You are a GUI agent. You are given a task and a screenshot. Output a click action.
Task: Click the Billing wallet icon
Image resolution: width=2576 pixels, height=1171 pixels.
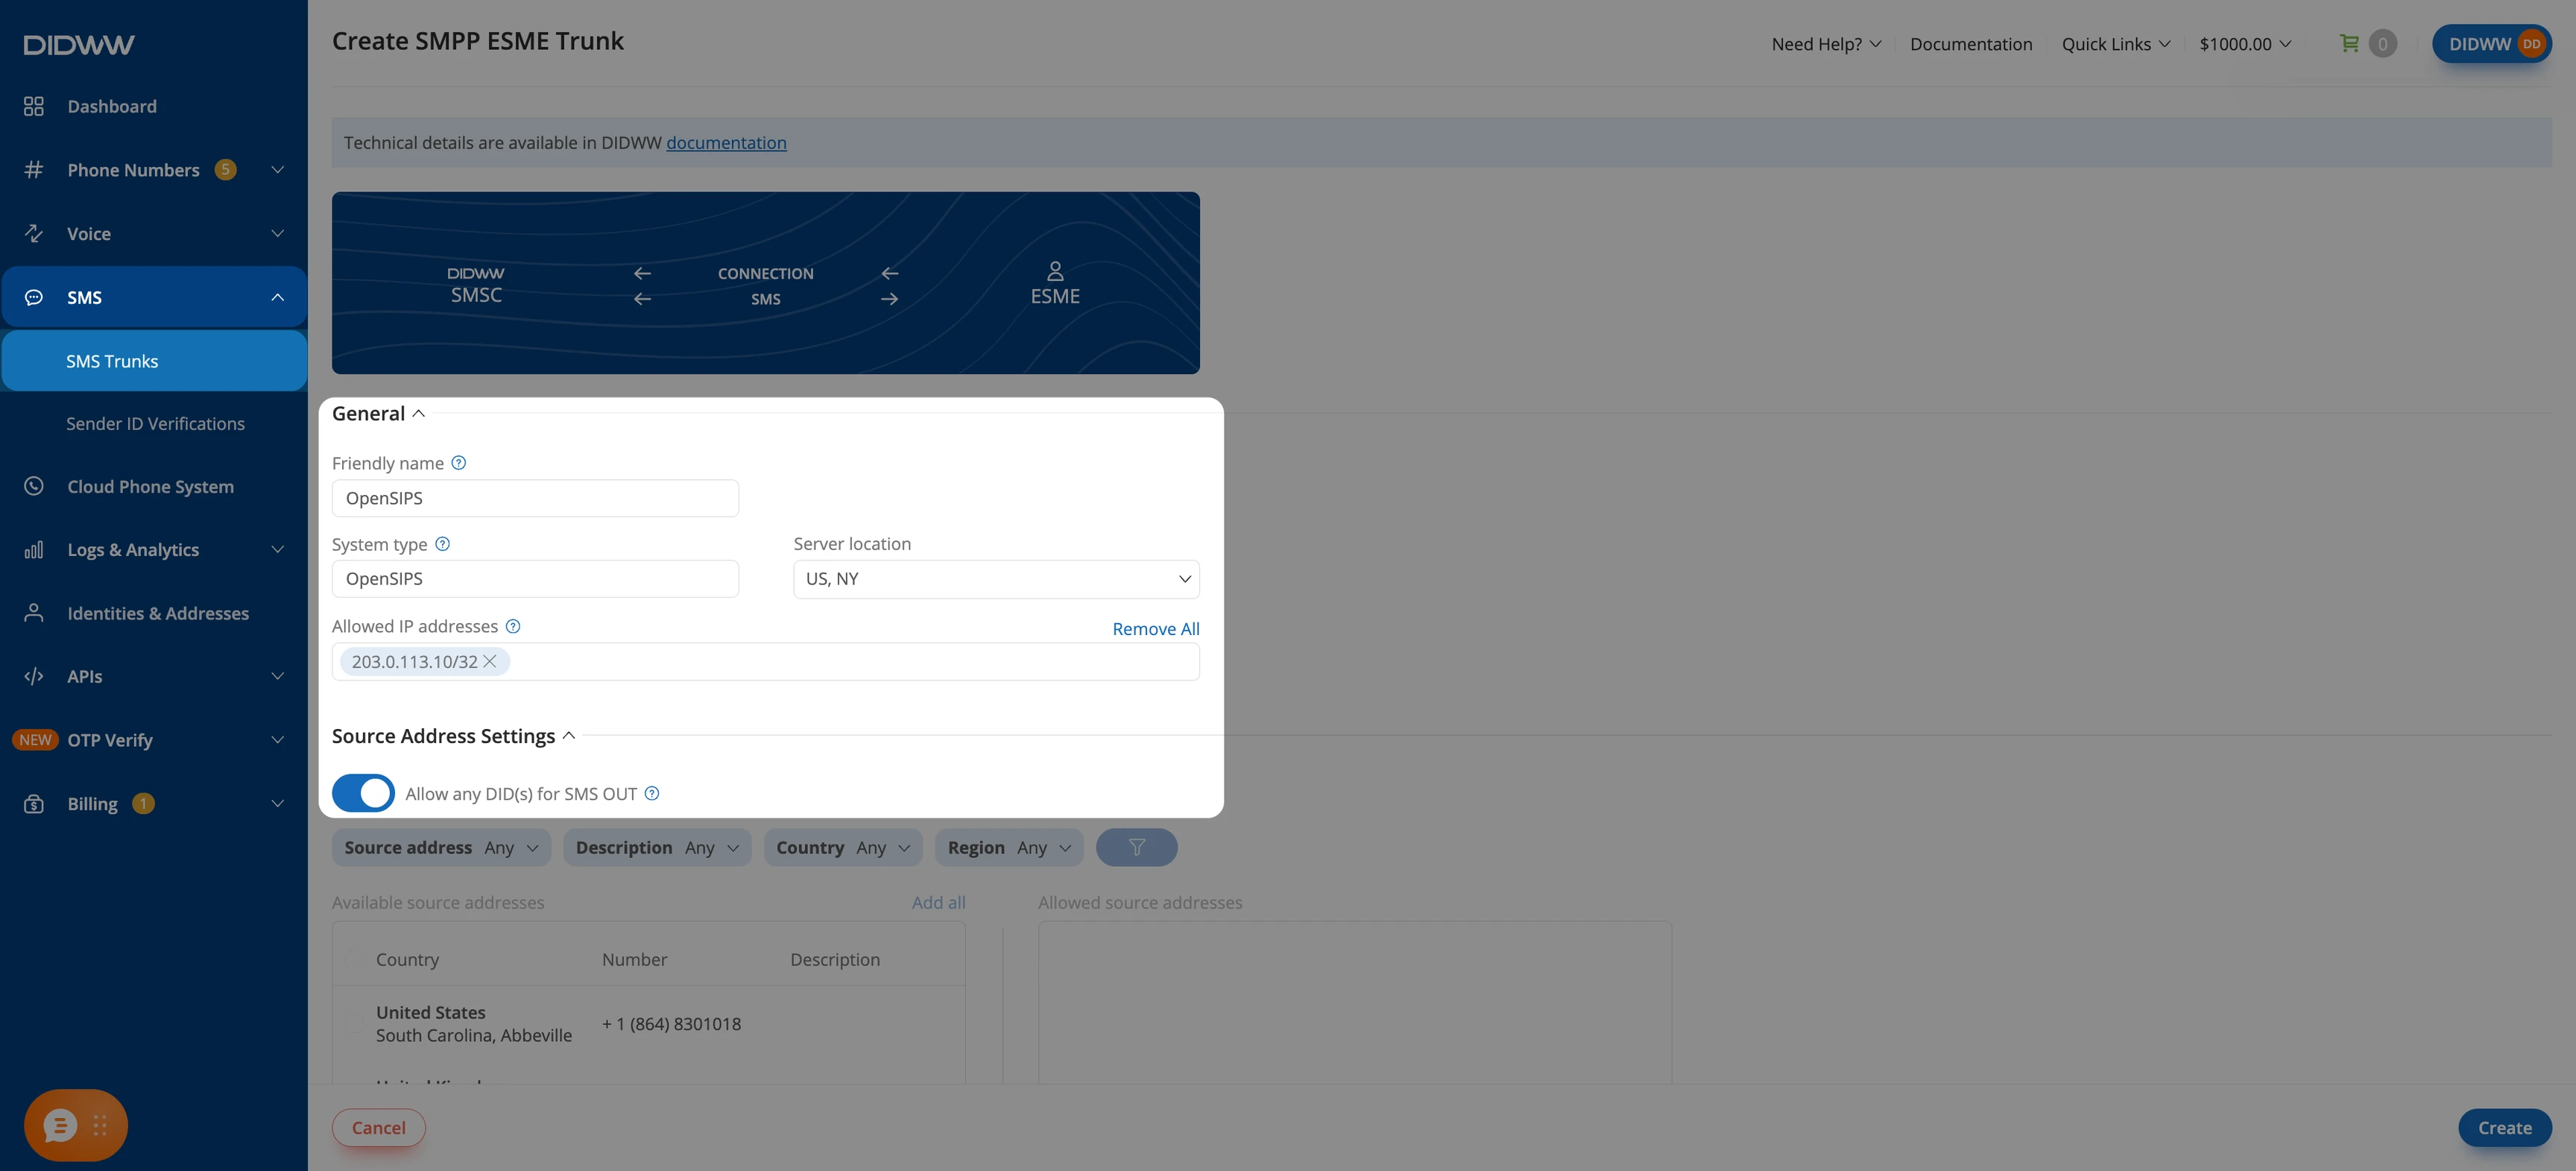(34, 803)
